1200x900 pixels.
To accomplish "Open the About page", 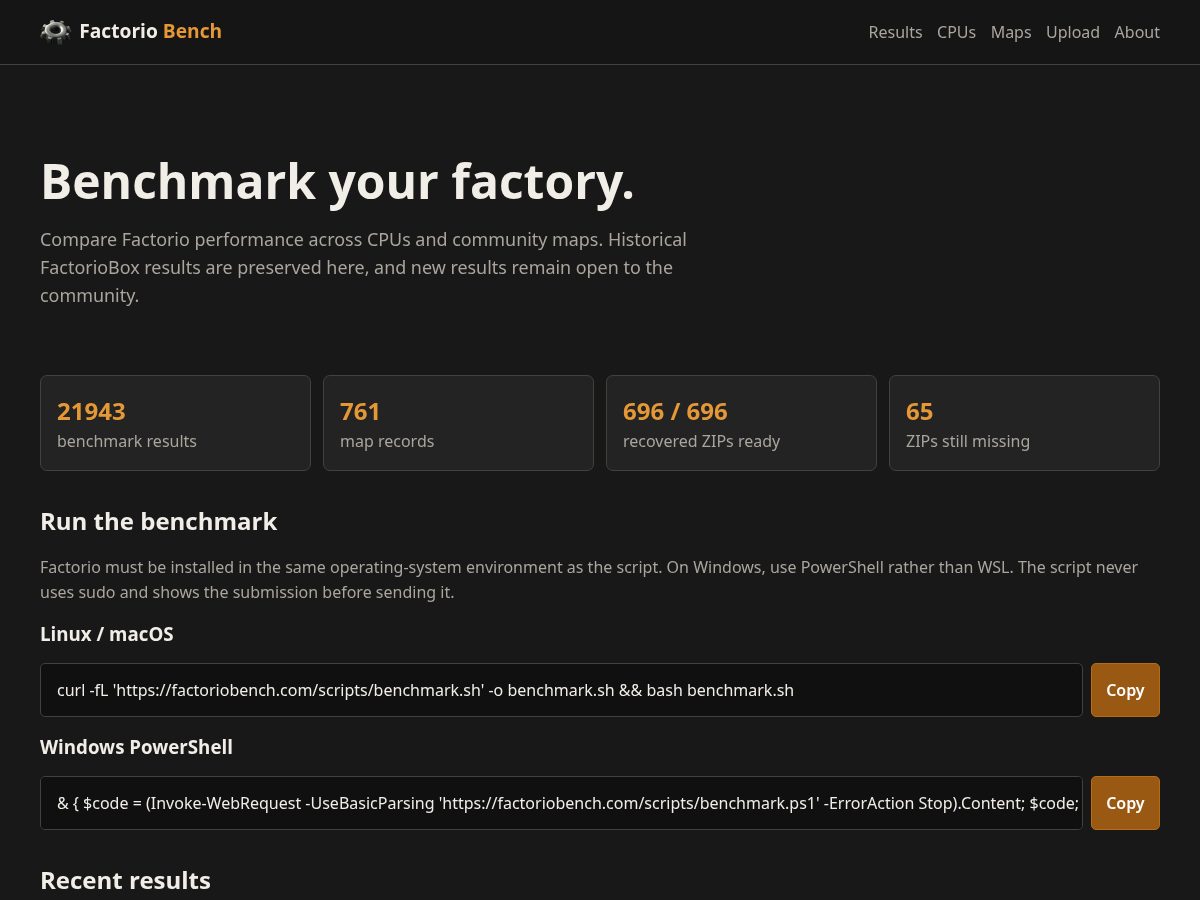I will pyautogui.click(x=1137, y=32).
